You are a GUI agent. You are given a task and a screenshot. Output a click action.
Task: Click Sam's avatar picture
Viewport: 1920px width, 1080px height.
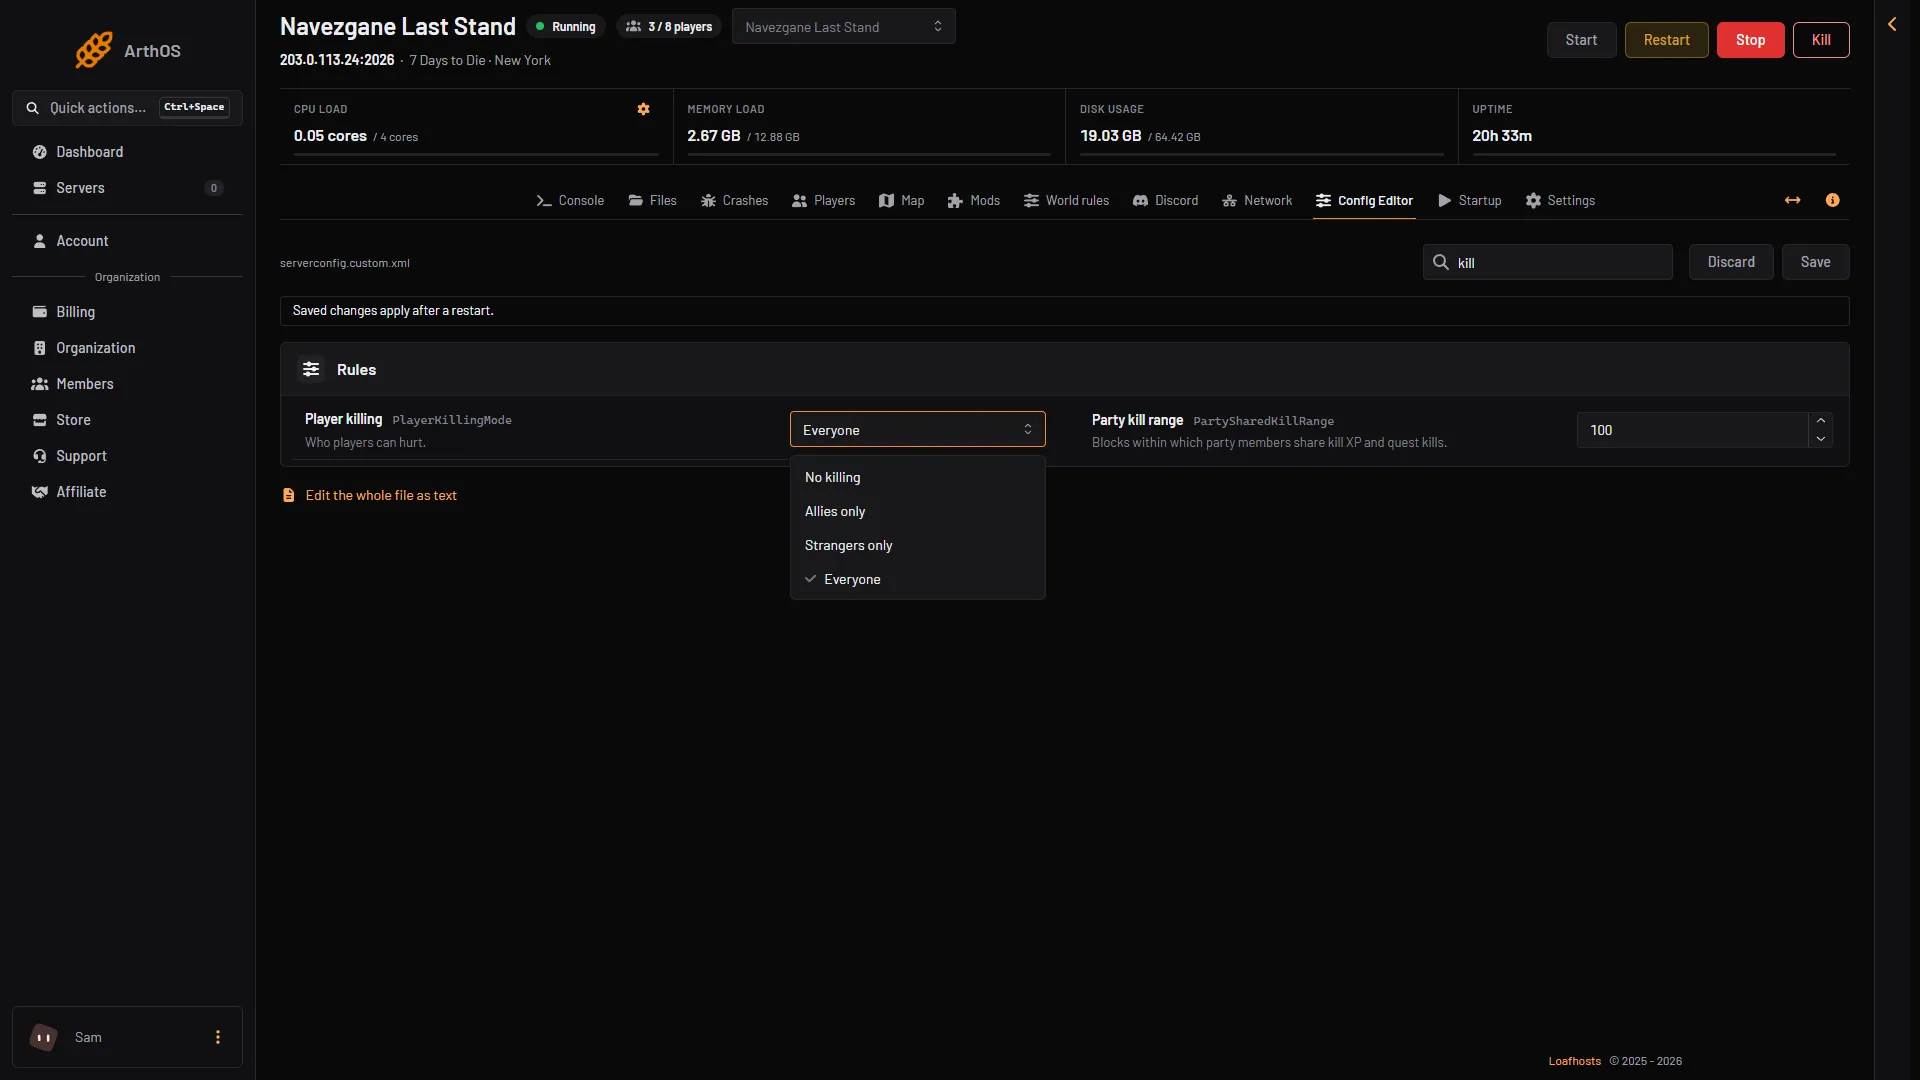[x=44, y=1037]
